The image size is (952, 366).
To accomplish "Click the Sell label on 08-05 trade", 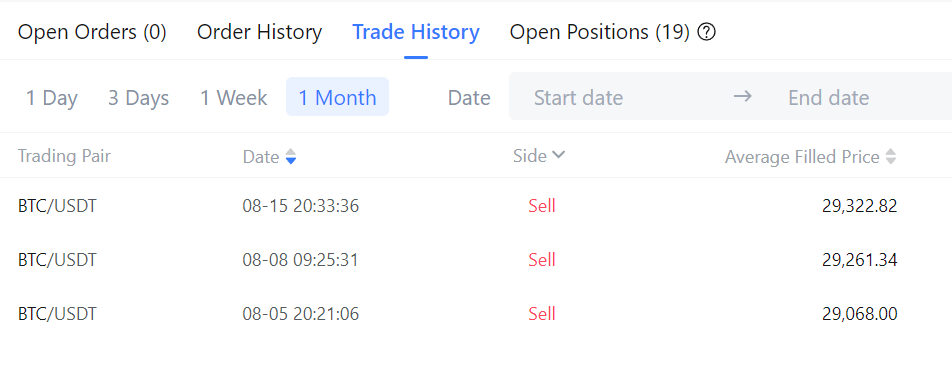I will coord(542,314).
